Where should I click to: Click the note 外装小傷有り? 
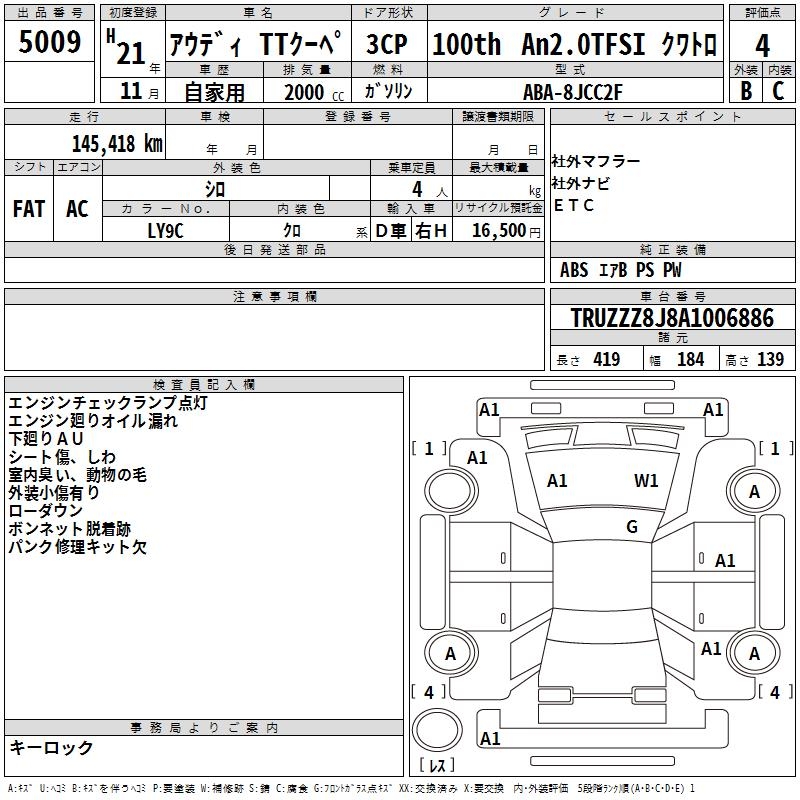click(x=54, y=493)
